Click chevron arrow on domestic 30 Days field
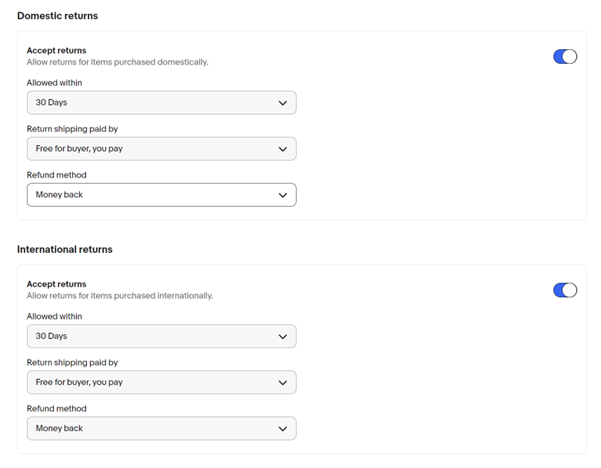Viewport: 601px width, 468px height. coord(282,103)
